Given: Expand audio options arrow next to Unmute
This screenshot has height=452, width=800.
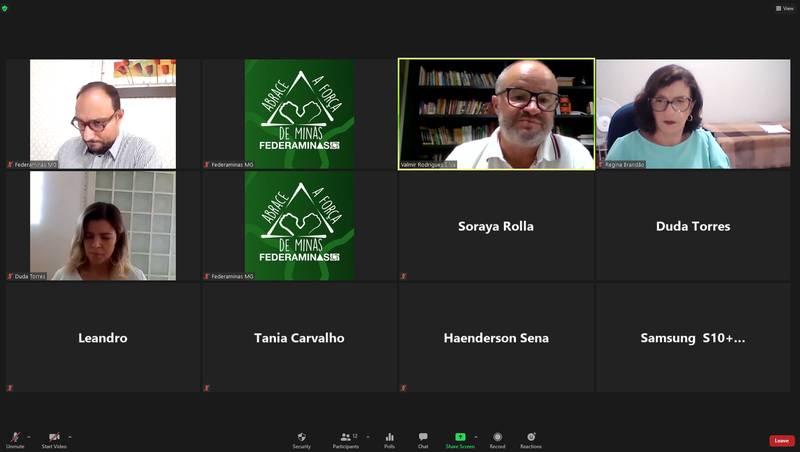Looking at the screenshot, I should click(x=29, y=437).
